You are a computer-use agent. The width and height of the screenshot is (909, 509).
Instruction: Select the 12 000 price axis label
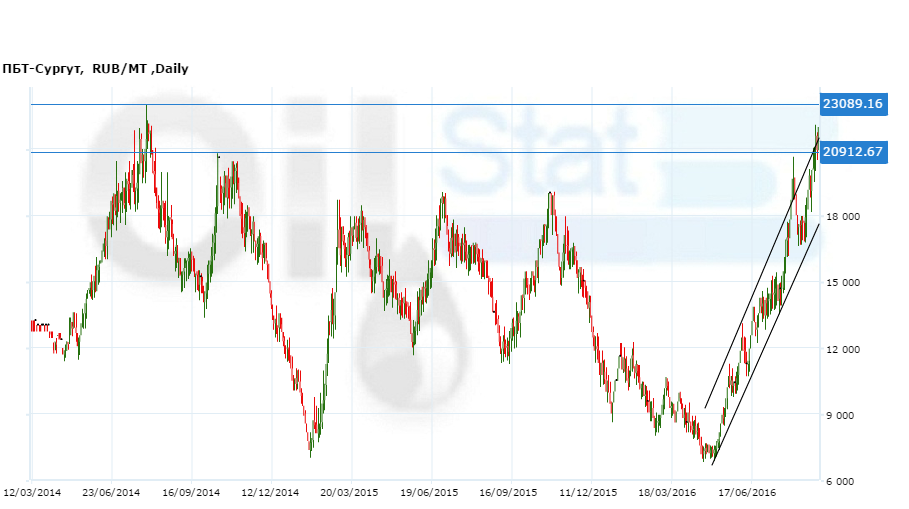click(x=847, y=349)
